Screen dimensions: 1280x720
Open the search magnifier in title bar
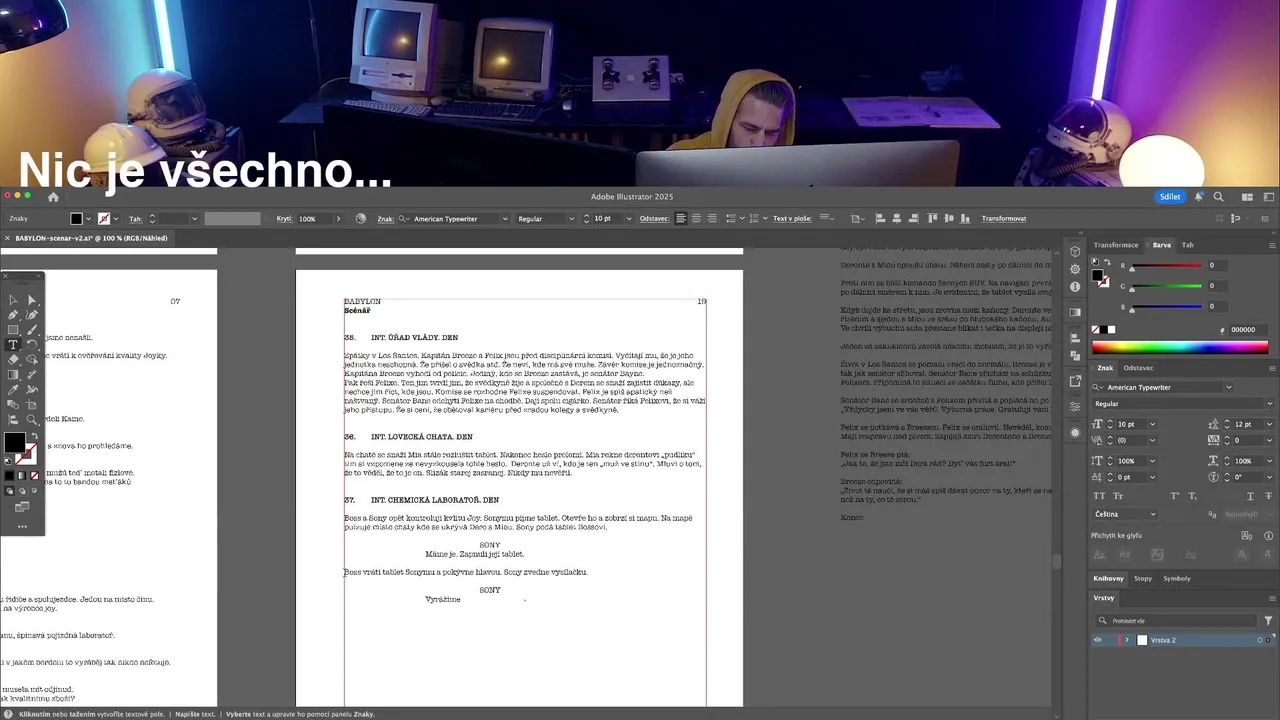point(1218,197)
